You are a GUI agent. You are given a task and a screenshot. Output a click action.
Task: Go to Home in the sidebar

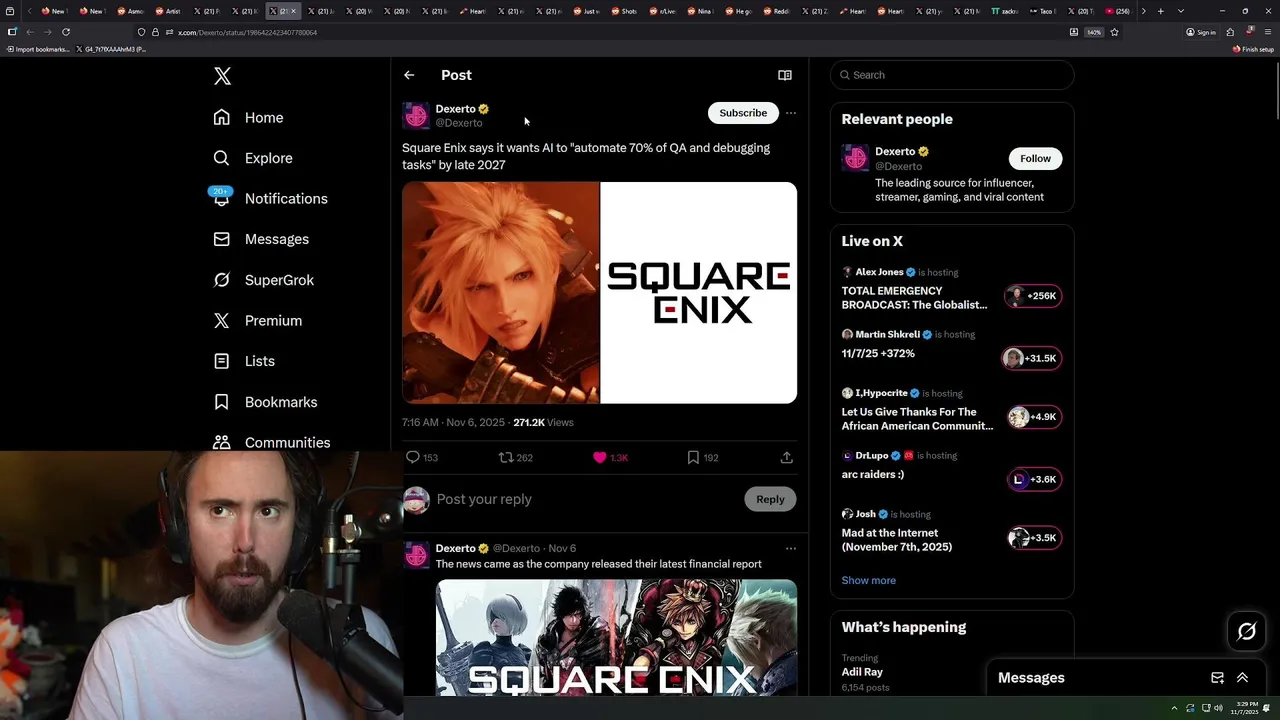pos(248,118)
